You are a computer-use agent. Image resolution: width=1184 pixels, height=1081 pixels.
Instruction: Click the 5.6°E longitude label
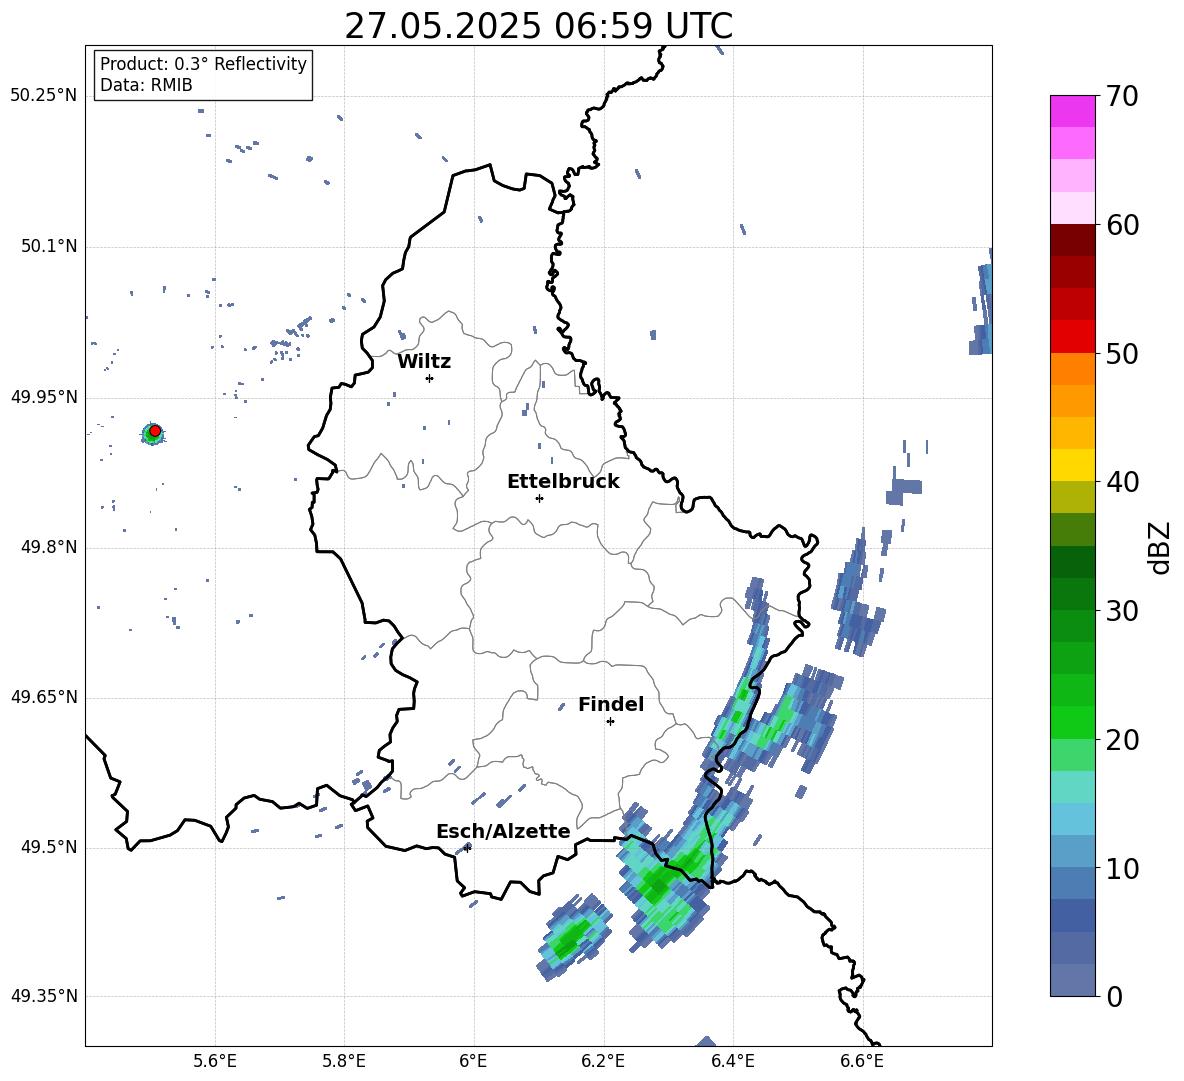coord(215,1061)
